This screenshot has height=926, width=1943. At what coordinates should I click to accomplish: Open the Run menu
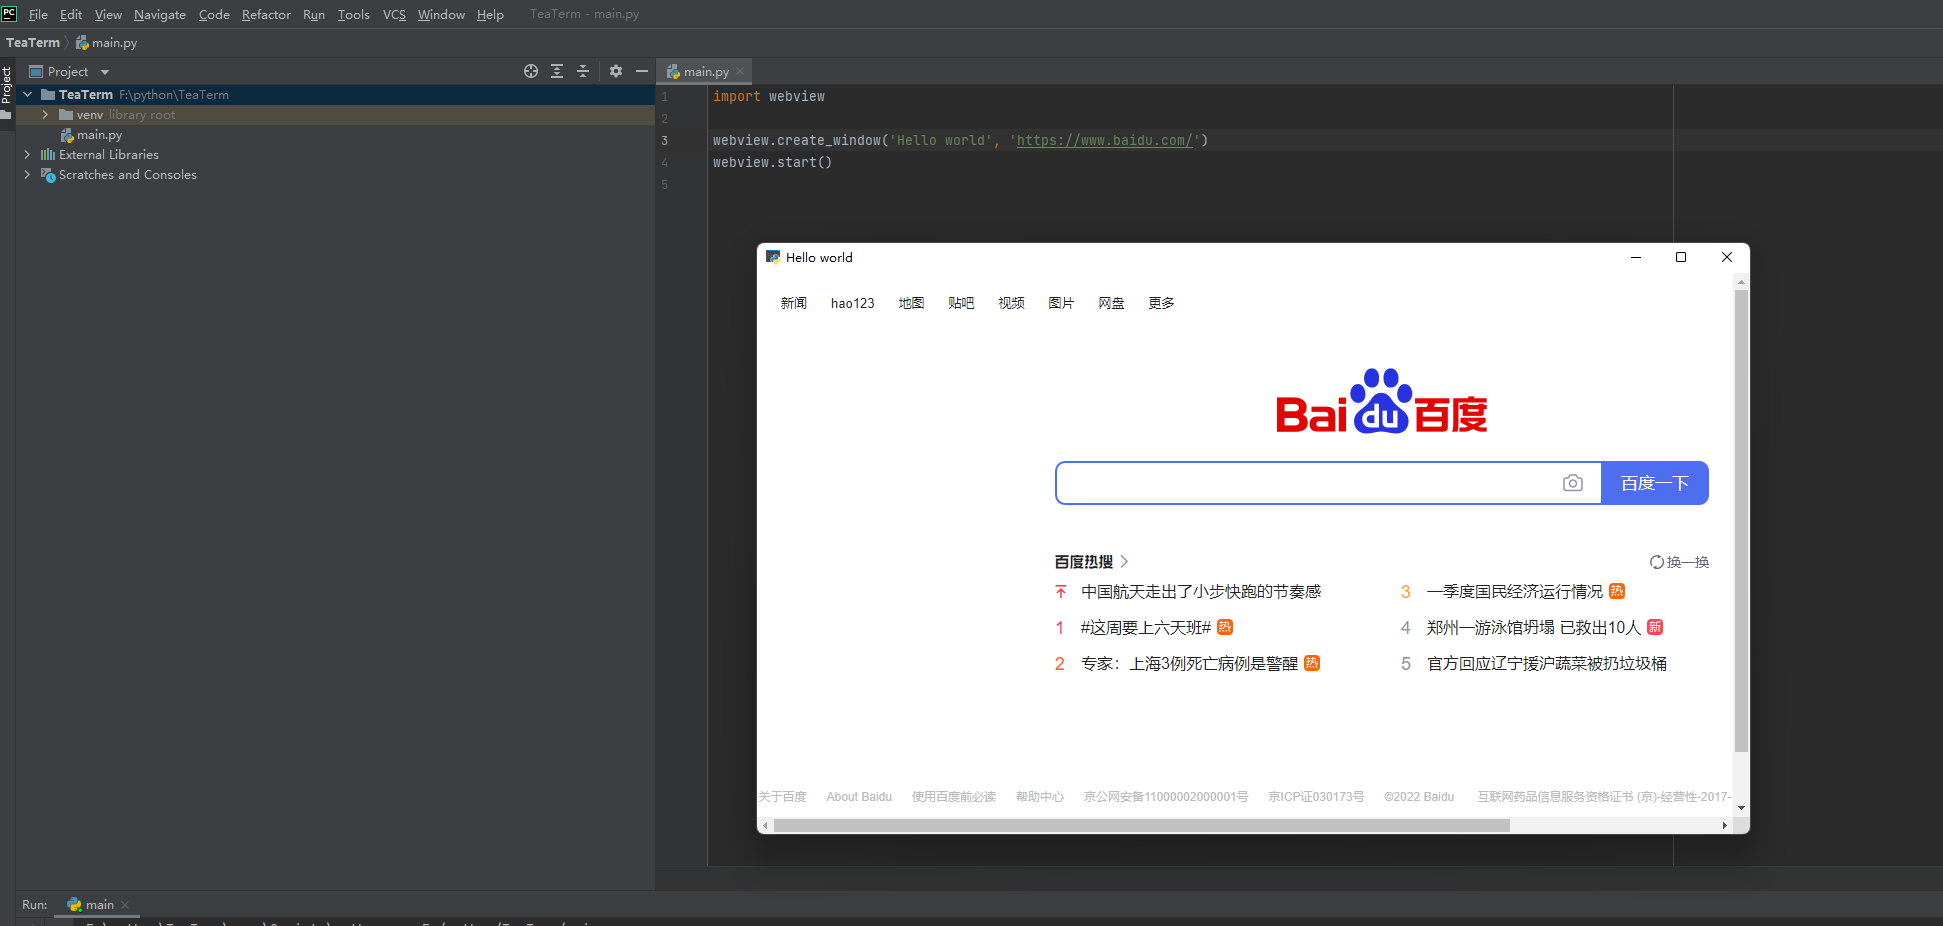tap(313, 14)
